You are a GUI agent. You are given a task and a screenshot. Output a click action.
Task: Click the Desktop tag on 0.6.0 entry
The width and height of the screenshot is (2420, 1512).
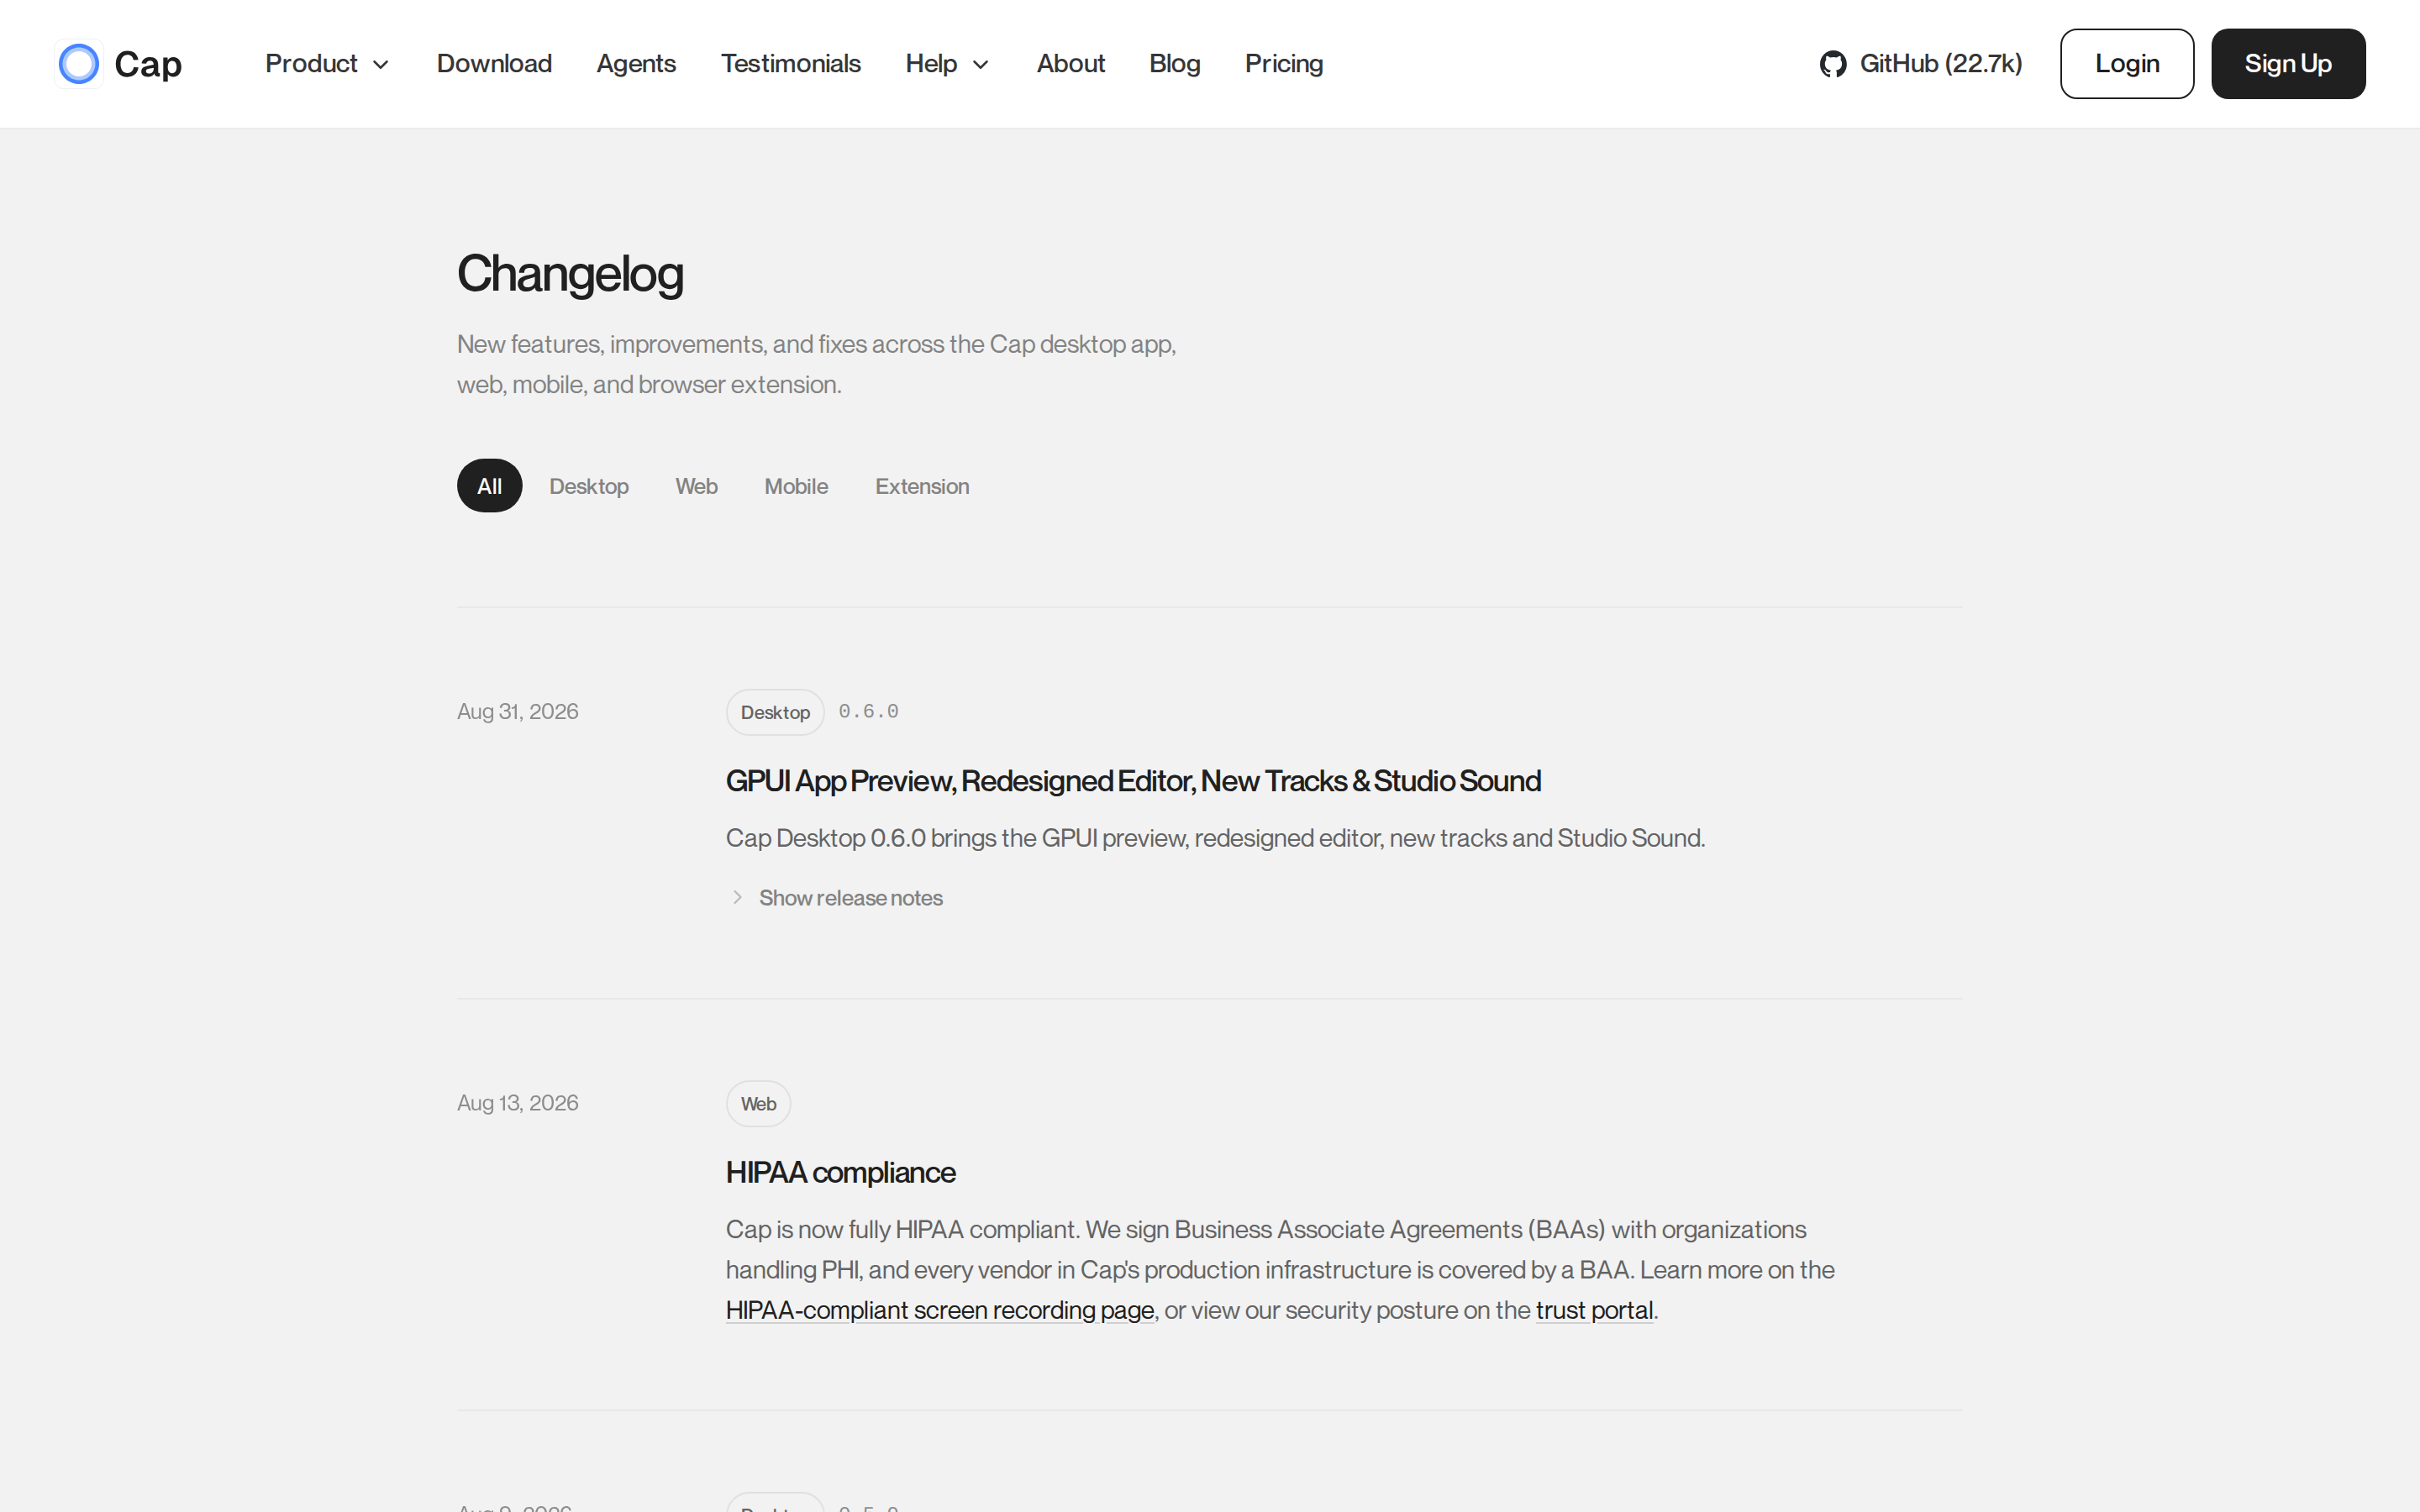775,712
